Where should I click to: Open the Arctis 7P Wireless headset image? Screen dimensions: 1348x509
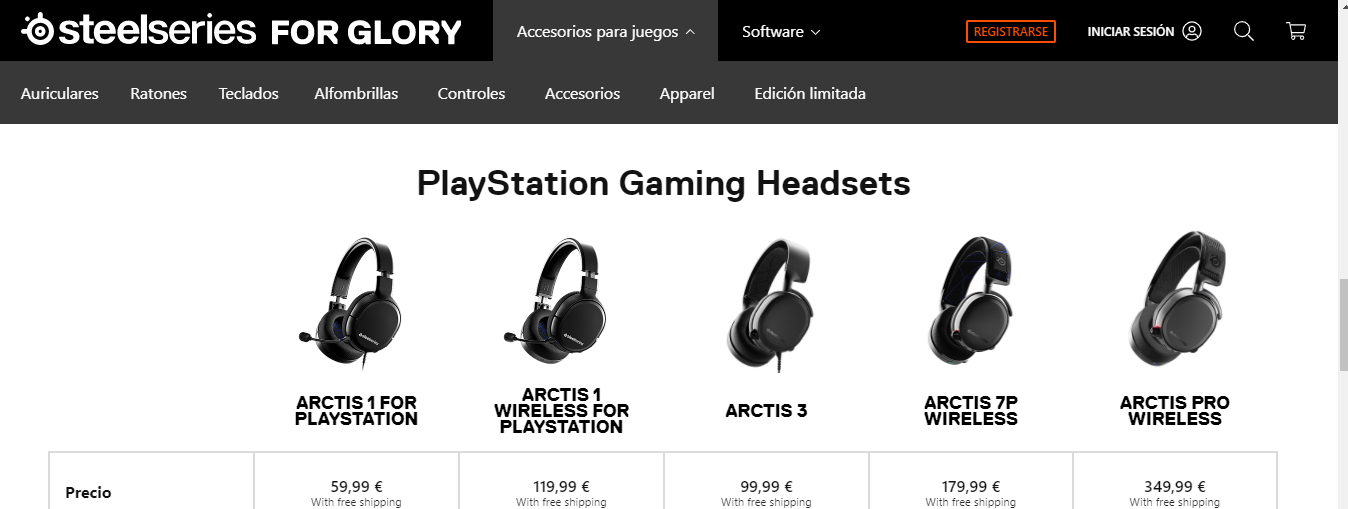970,303
